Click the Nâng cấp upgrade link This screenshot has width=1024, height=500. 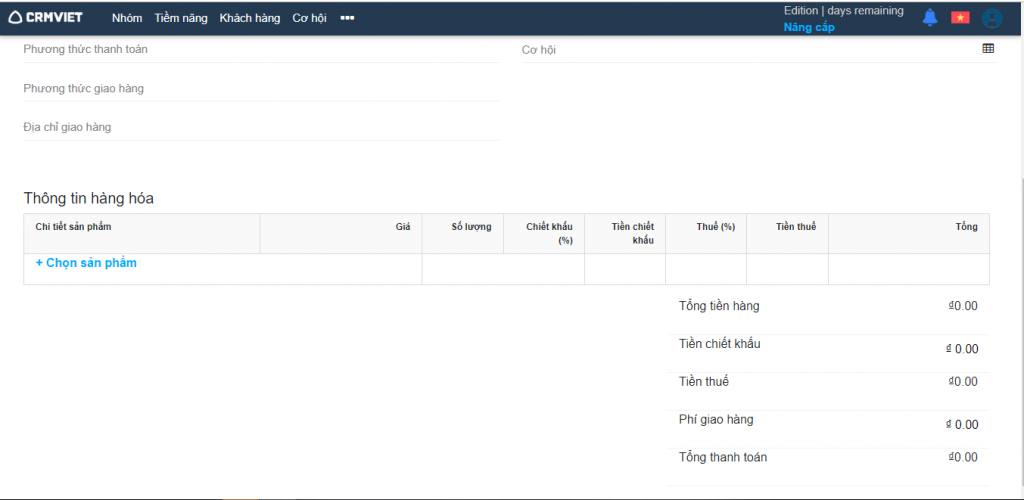click(809, 27)
